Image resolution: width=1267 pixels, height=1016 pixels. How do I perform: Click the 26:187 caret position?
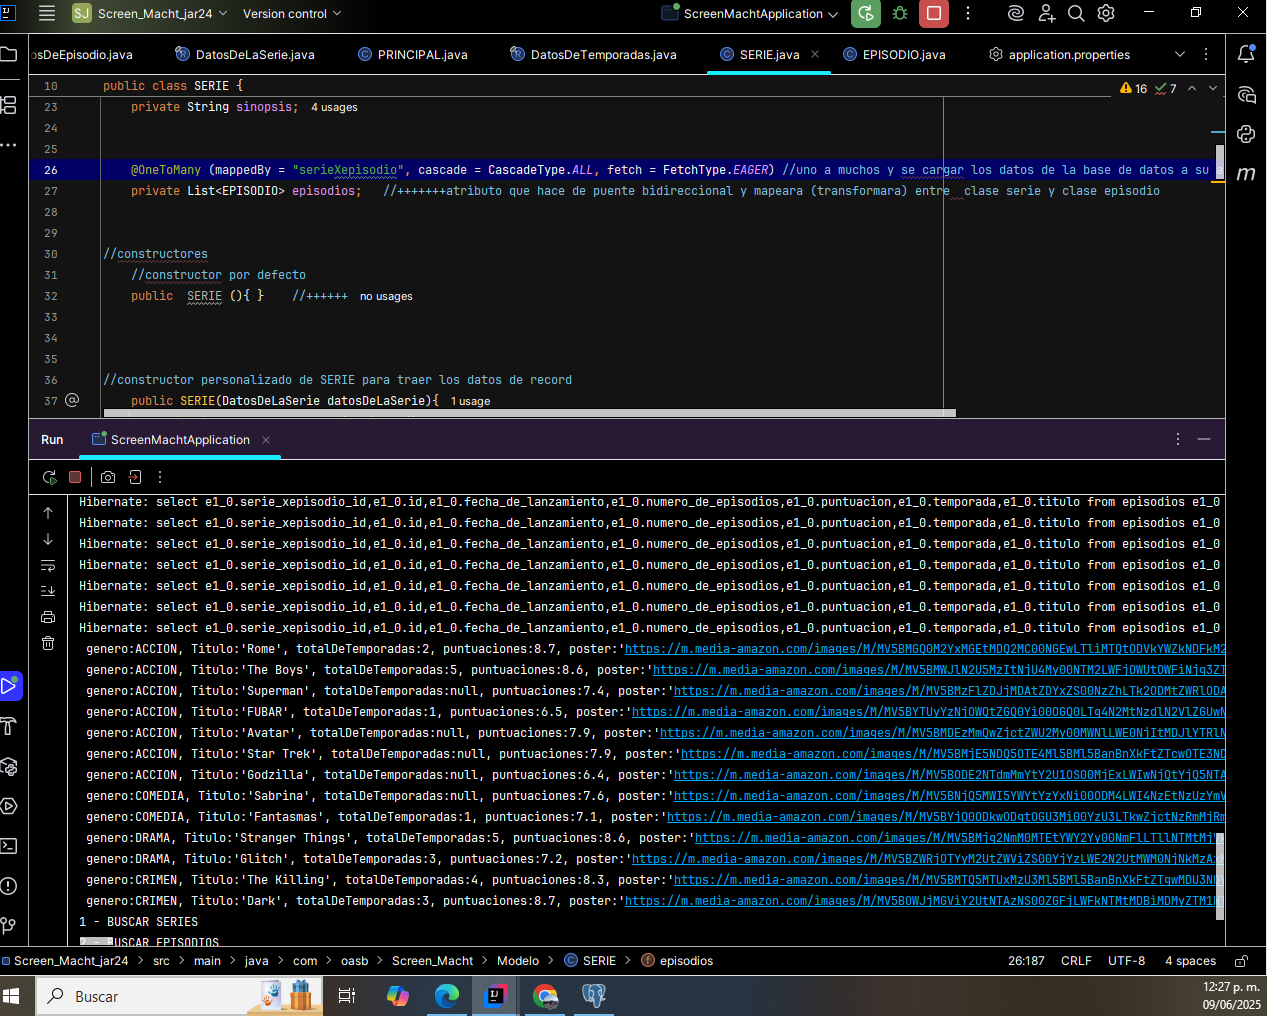(1026, 960)
